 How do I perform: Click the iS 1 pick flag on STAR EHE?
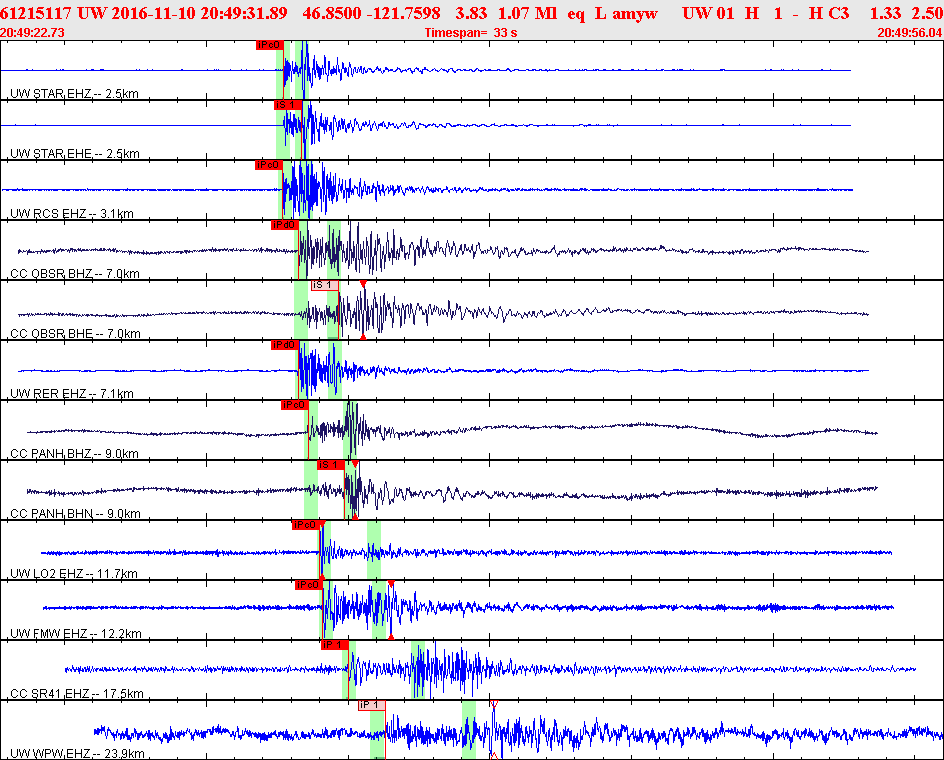pos(288,105)
